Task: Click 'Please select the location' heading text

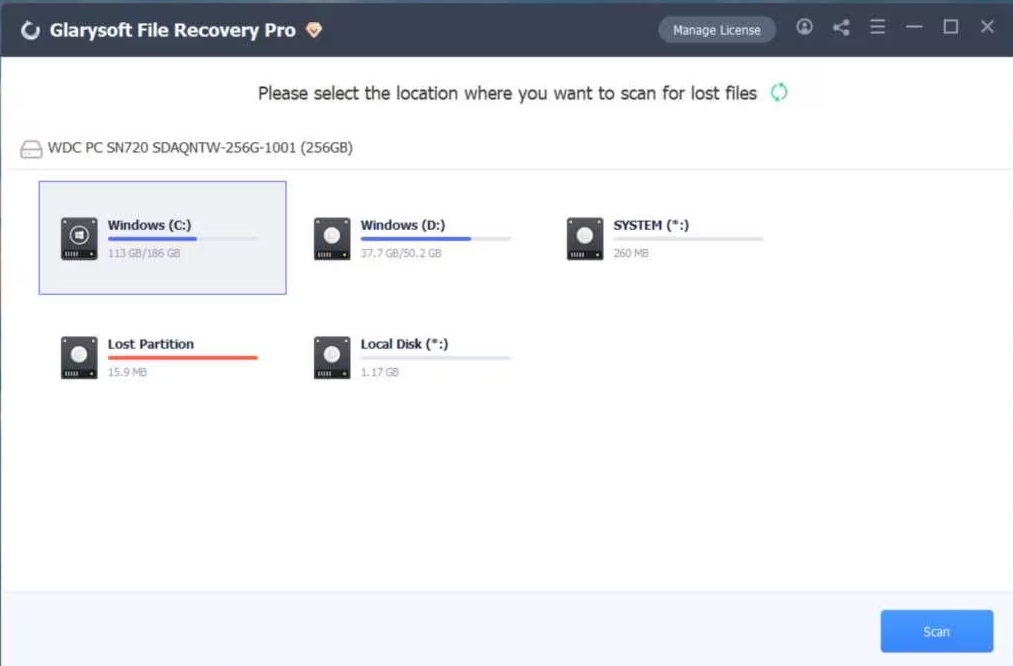Action: pyautogui.click(x=507, y=94)
